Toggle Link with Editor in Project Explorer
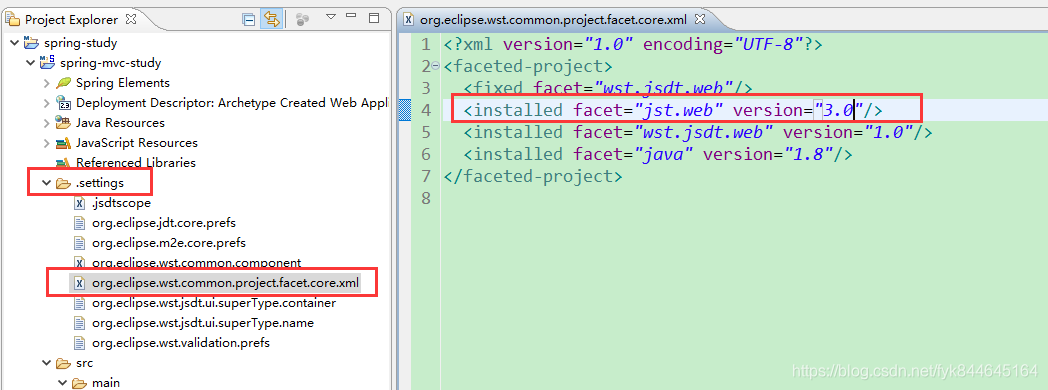The image size is (1048, 390). point(271,19)
